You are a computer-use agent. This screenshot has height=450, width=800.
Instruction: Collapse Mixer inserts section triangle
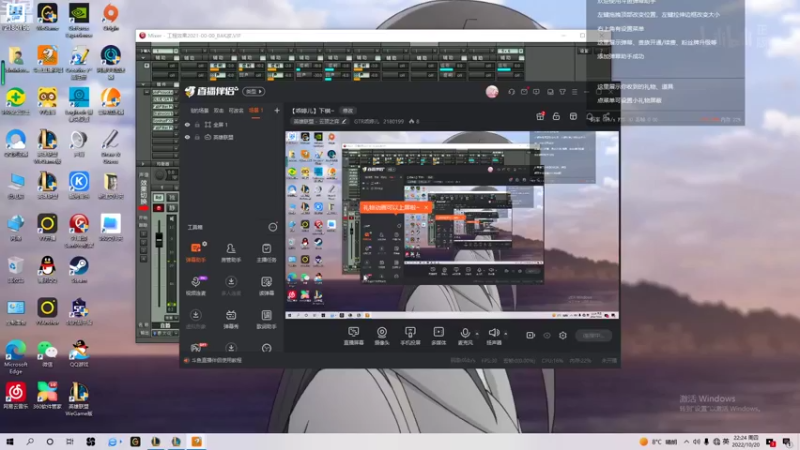[143, 85]
